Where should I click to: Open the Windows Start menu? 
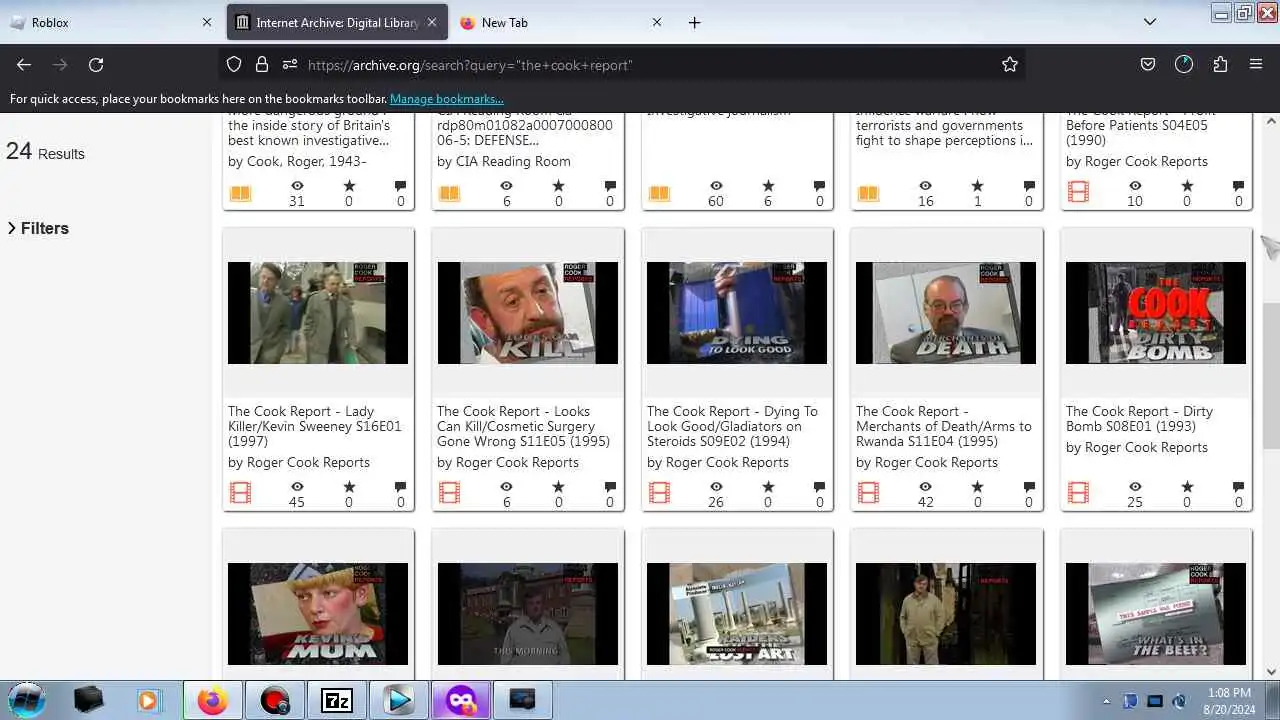click(x=26, y=700)
